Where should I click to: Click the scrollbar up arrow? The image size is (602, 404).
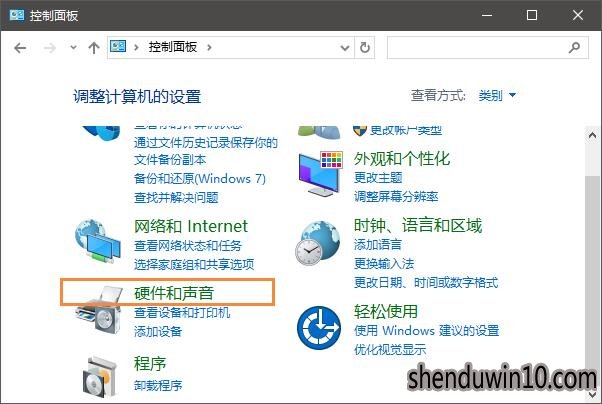[592, 135]
